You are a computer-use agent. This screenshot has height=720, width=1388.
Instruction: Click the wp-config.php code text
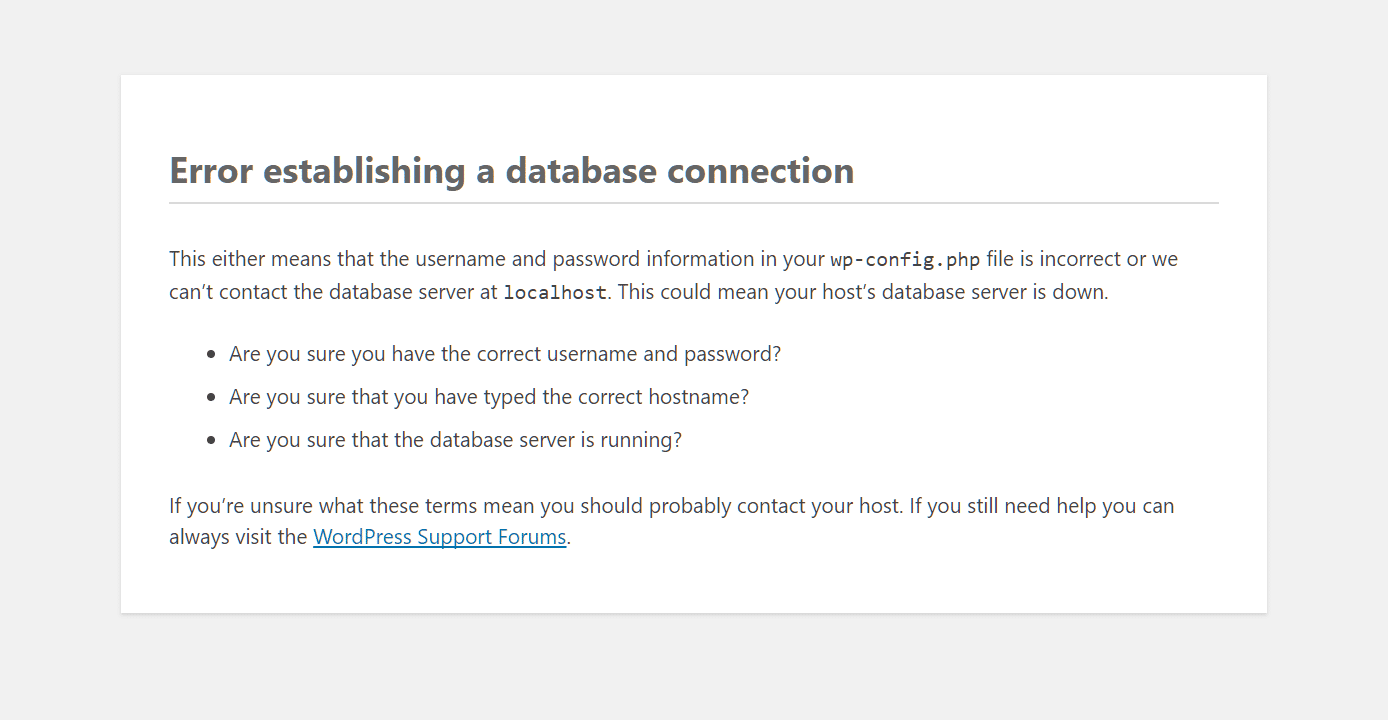[905, 260]
